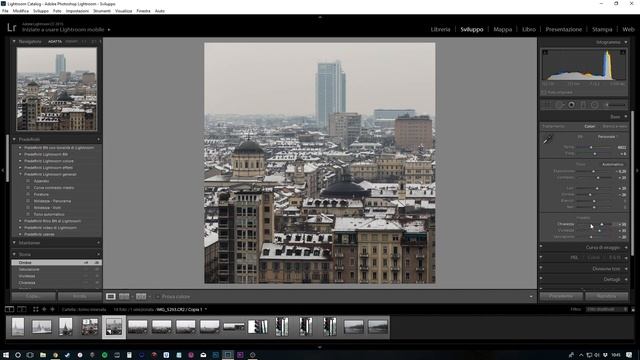This screenshot has width=640, height=360.
Task: Expand the Istantanee panel
Action: pos(14,243)
